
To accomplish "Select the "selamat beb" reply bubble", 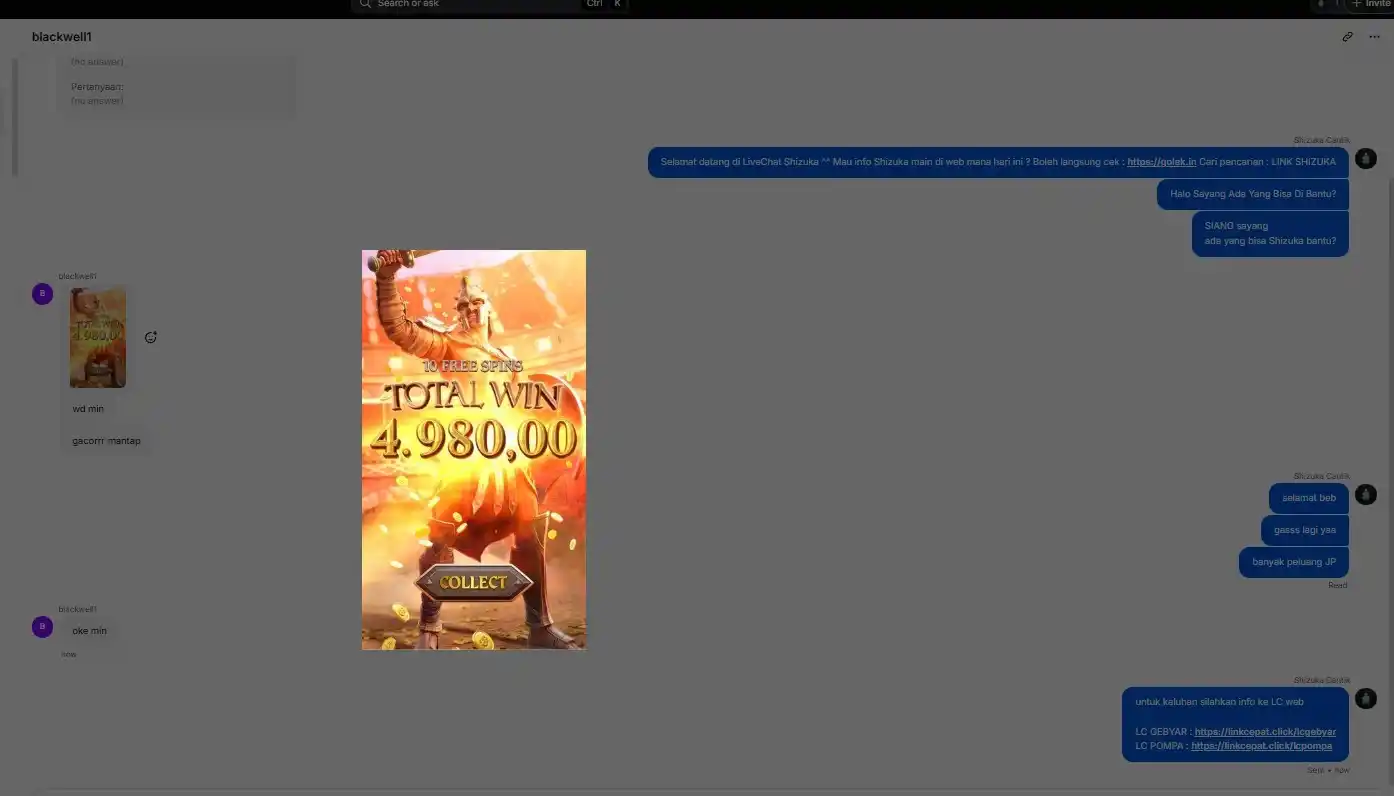I will click(x=1309, y=498).
